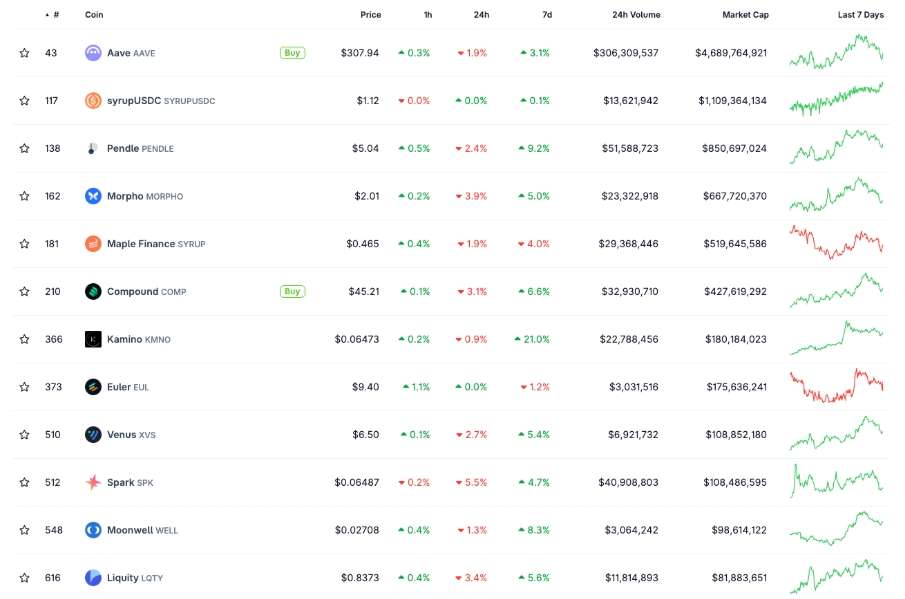Screen dimensions: 905x599
Task: Open the Maple Finance 7-day sparkline chart
Action: 838,243
